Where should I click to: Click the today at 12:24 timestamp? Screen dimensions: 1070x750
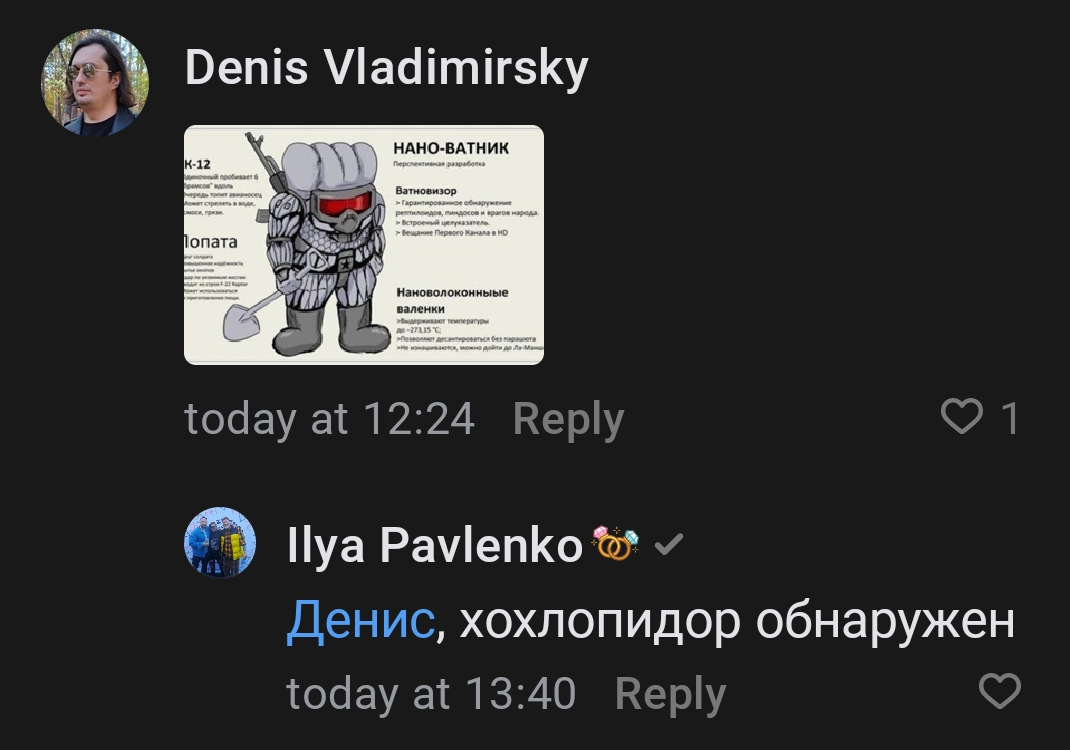coord(329,419)
